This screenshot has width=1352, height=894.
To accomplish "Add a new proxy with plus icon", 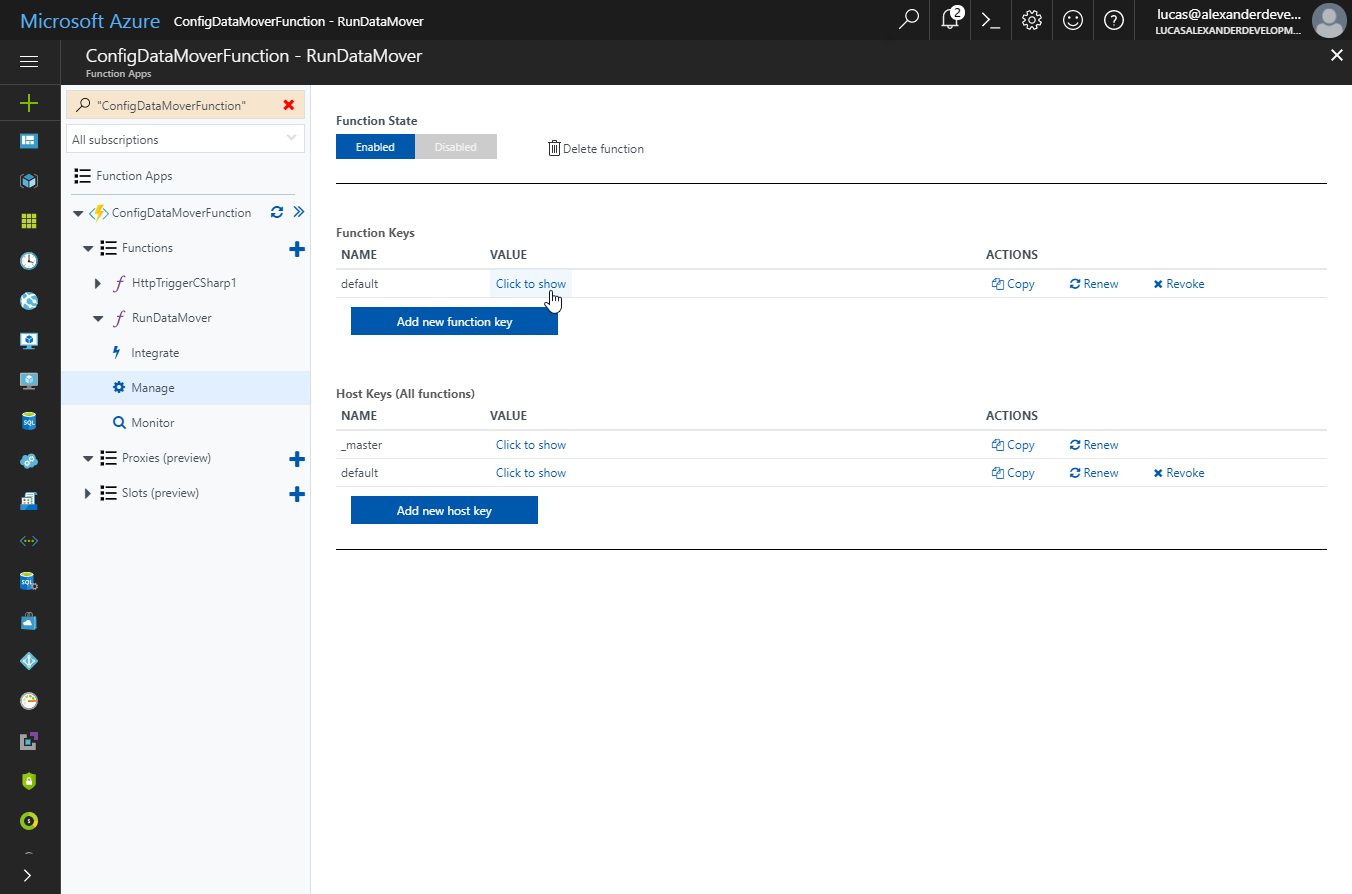I will (297, 459).
